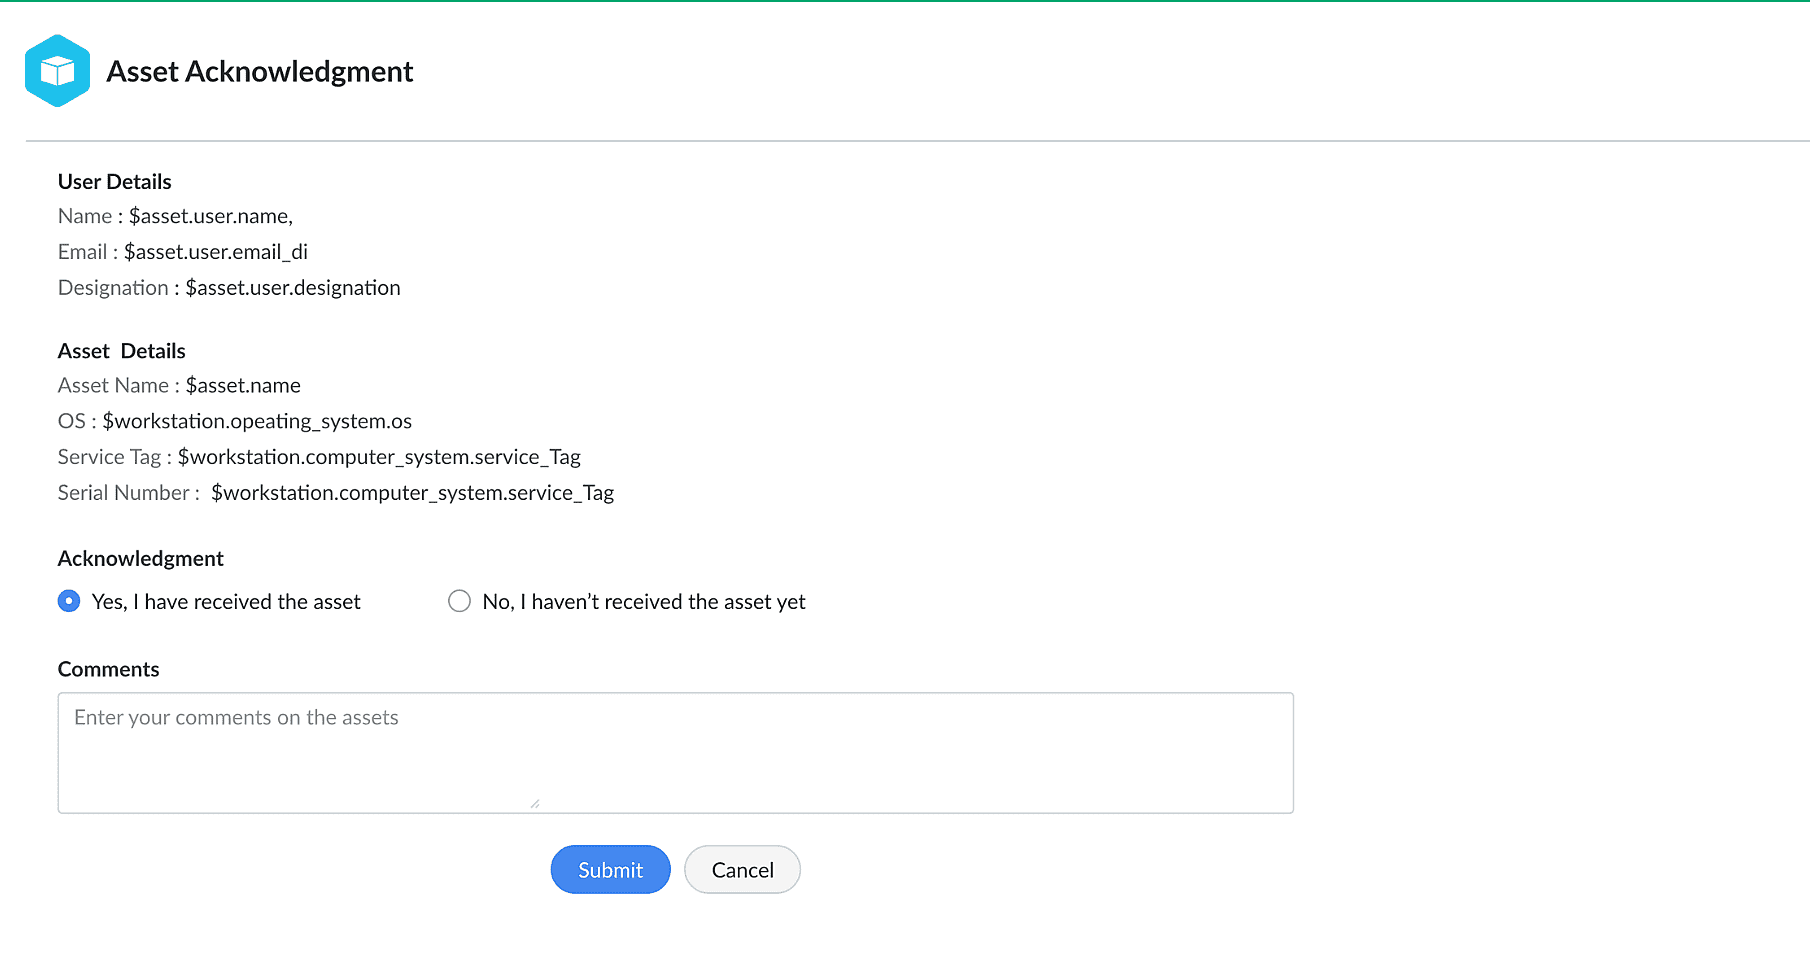Click the 'Asset Details' section heading
This screenshot has height=954, width=1810.
[121, 351]
